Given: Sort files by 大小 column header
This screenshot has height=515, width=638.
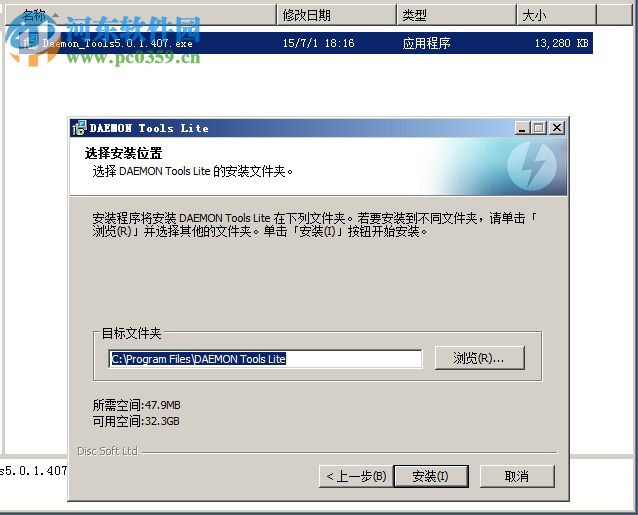Looking at the screenshot, I should point(556,15).
